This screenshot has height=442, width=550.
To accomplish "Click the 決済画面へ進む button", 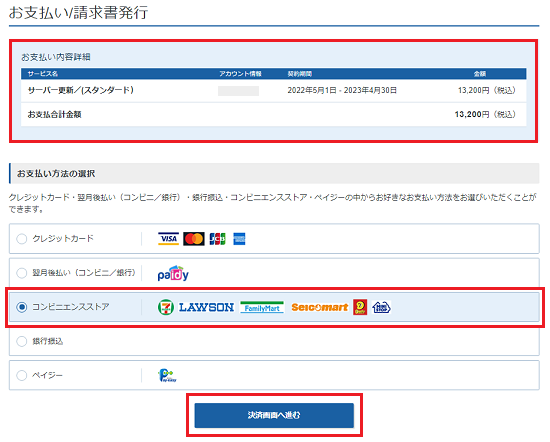I will click(x=274, y=415).
